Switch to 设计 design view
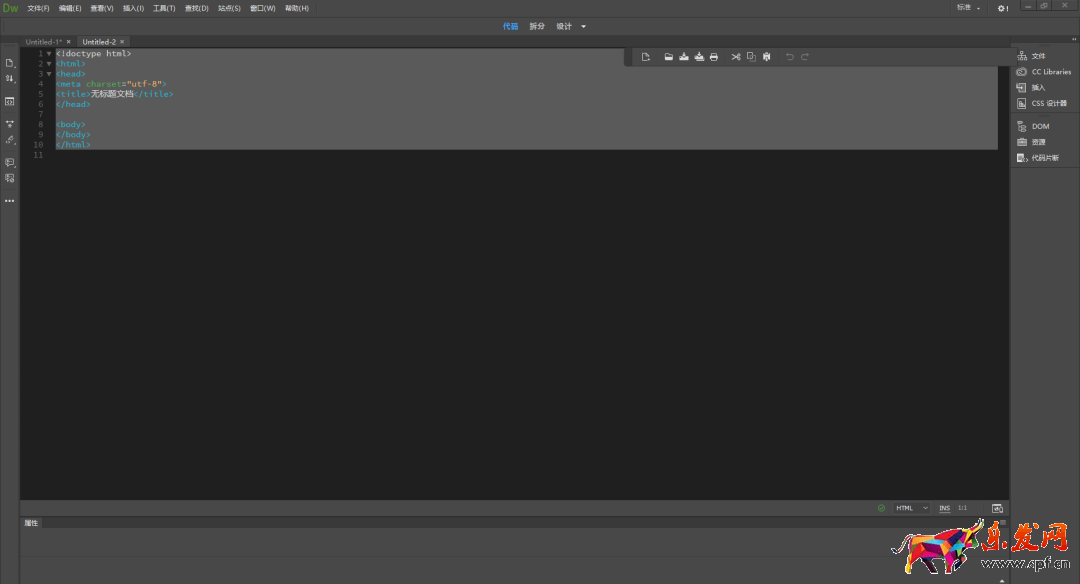This screenshot has width=1080, height=584. (564, 26)
